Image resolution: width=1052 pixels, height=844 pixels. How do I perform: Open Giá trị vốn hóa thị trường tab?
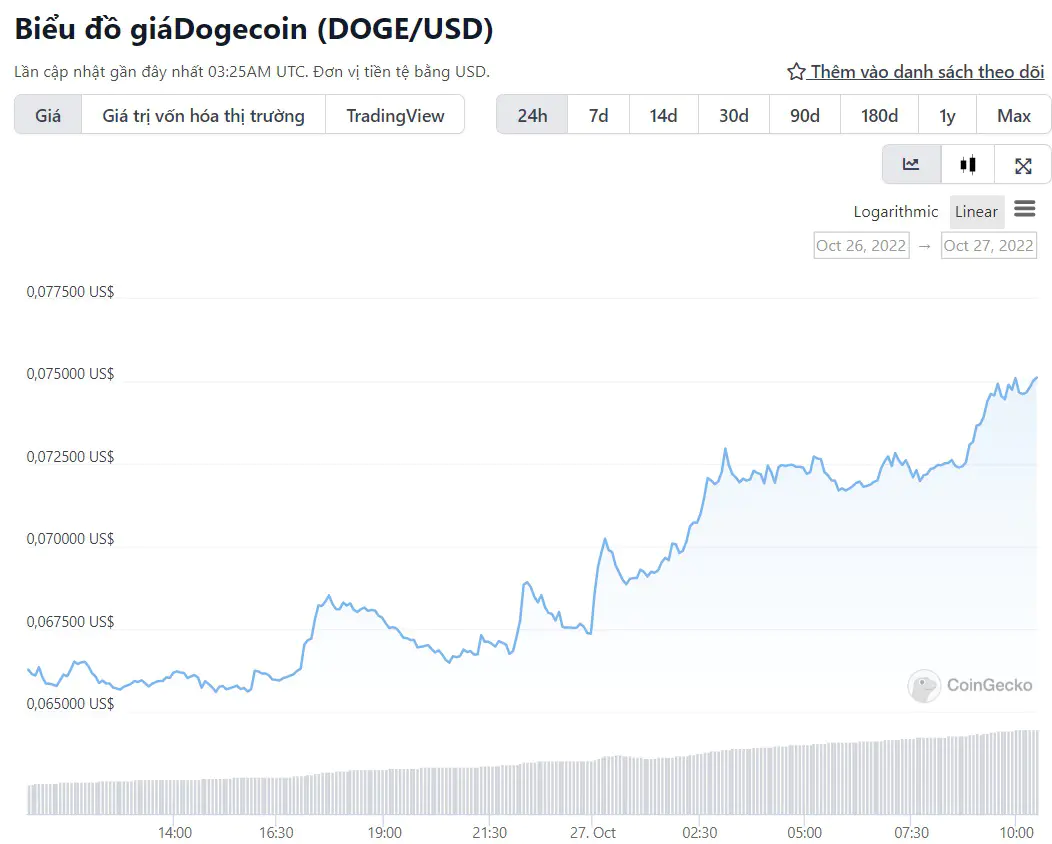(203, 115)
